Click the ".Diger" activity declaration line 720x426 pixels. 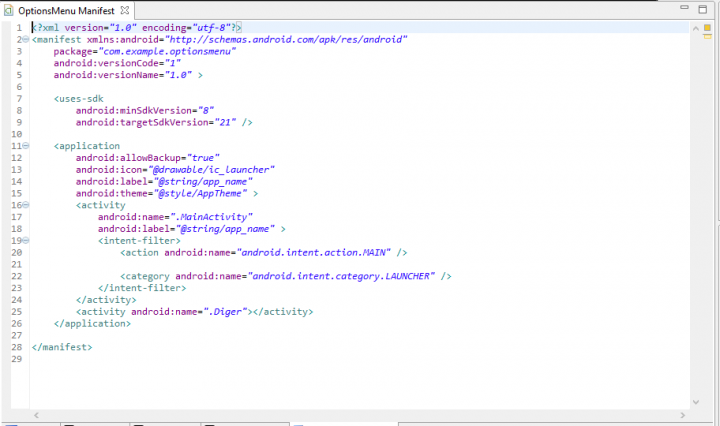tap(194, 312)
